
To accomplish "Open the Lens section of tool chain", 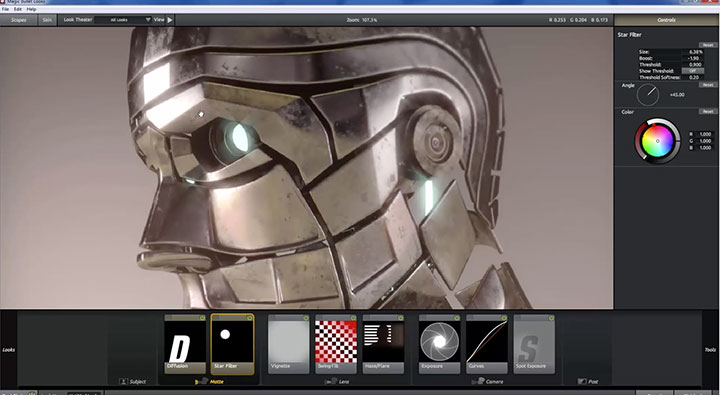I will coord(338,381).
